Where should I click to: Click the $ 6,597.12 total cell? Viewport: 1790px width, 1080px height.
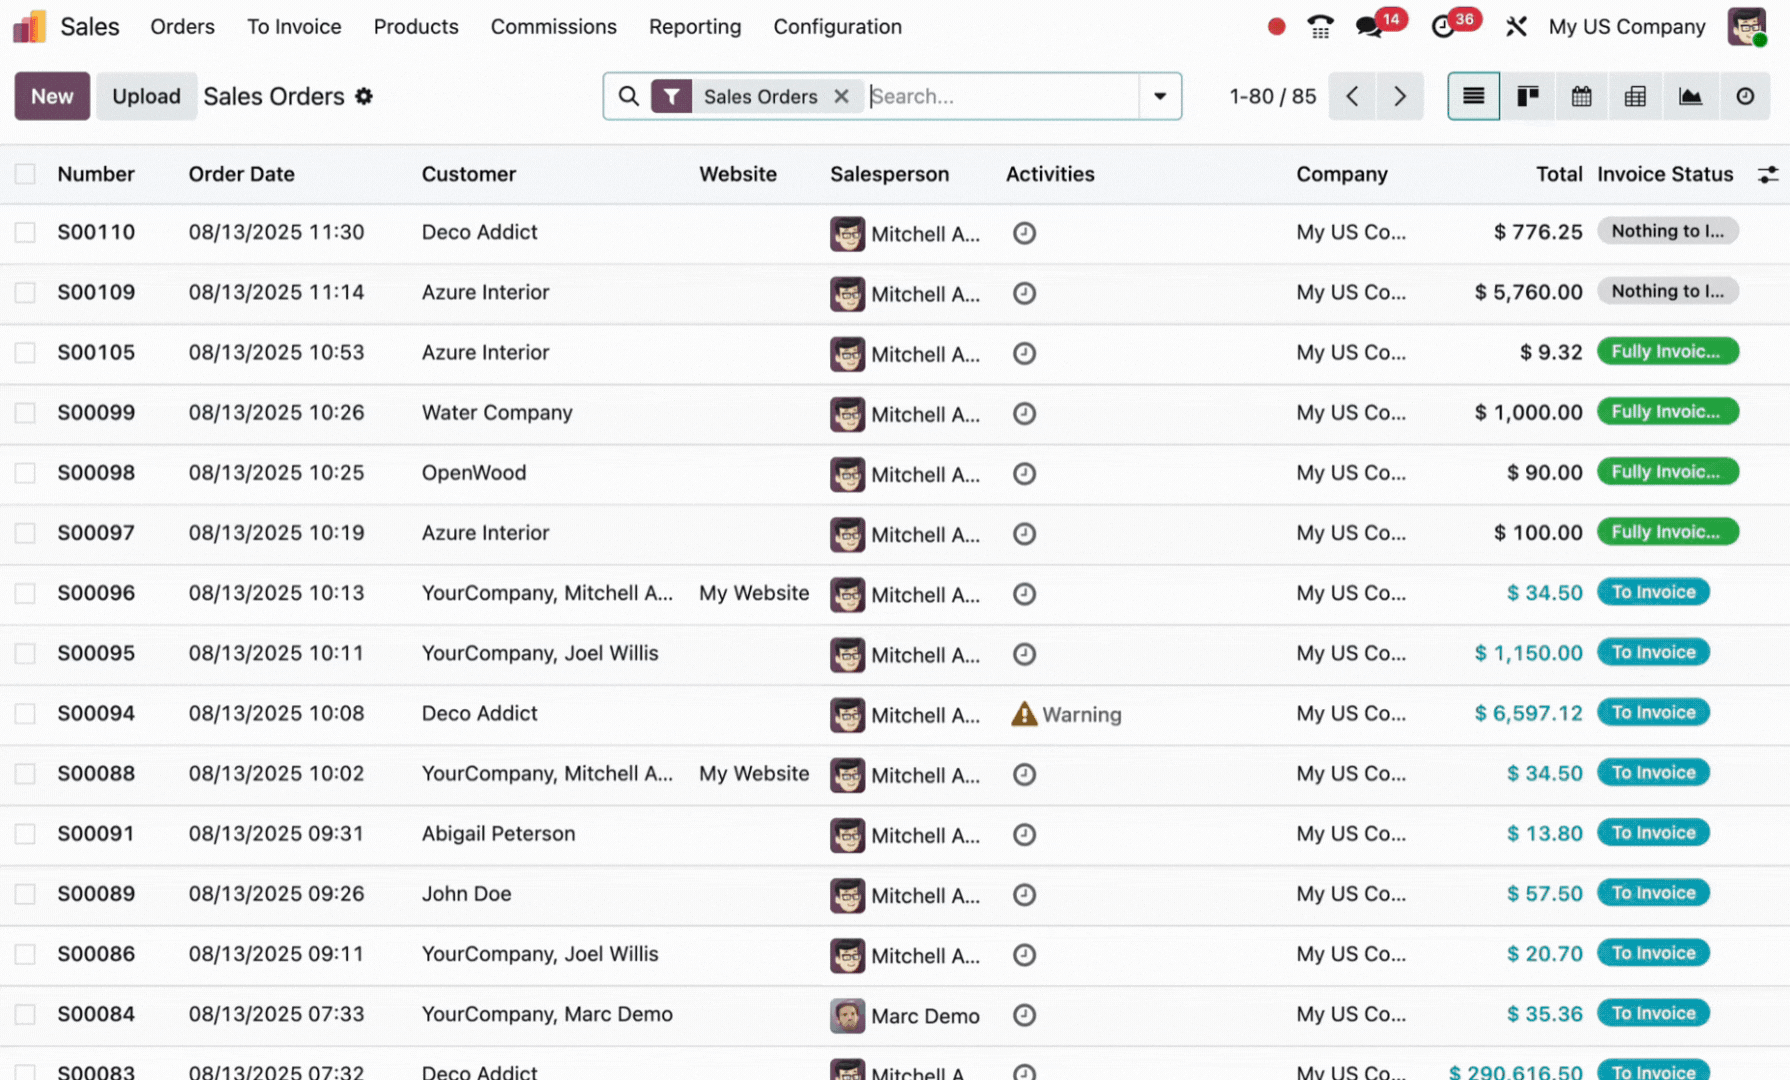pyautogui.click(x=1528, y=713)
